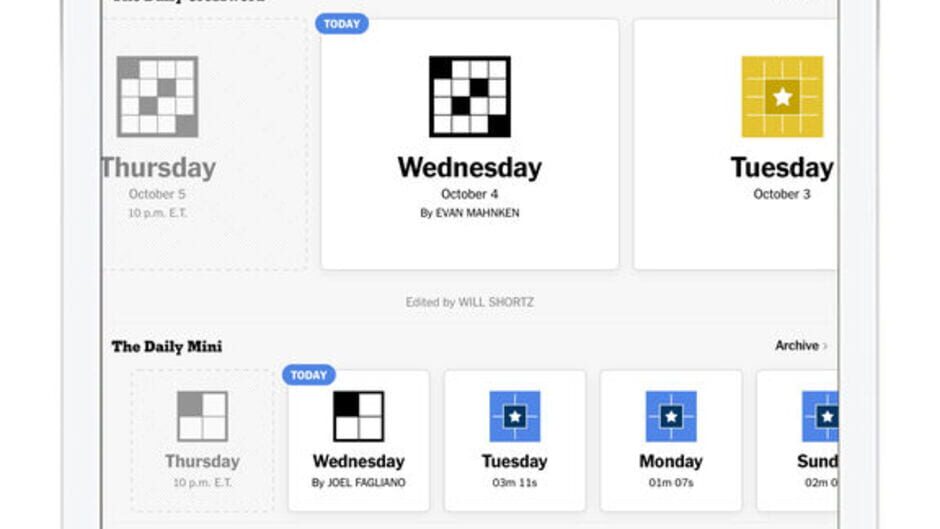The width and height of the screenshot is (940, 529).
Task: Click the By JOEL FAGLIANO byline
Action: coord(358,483)
